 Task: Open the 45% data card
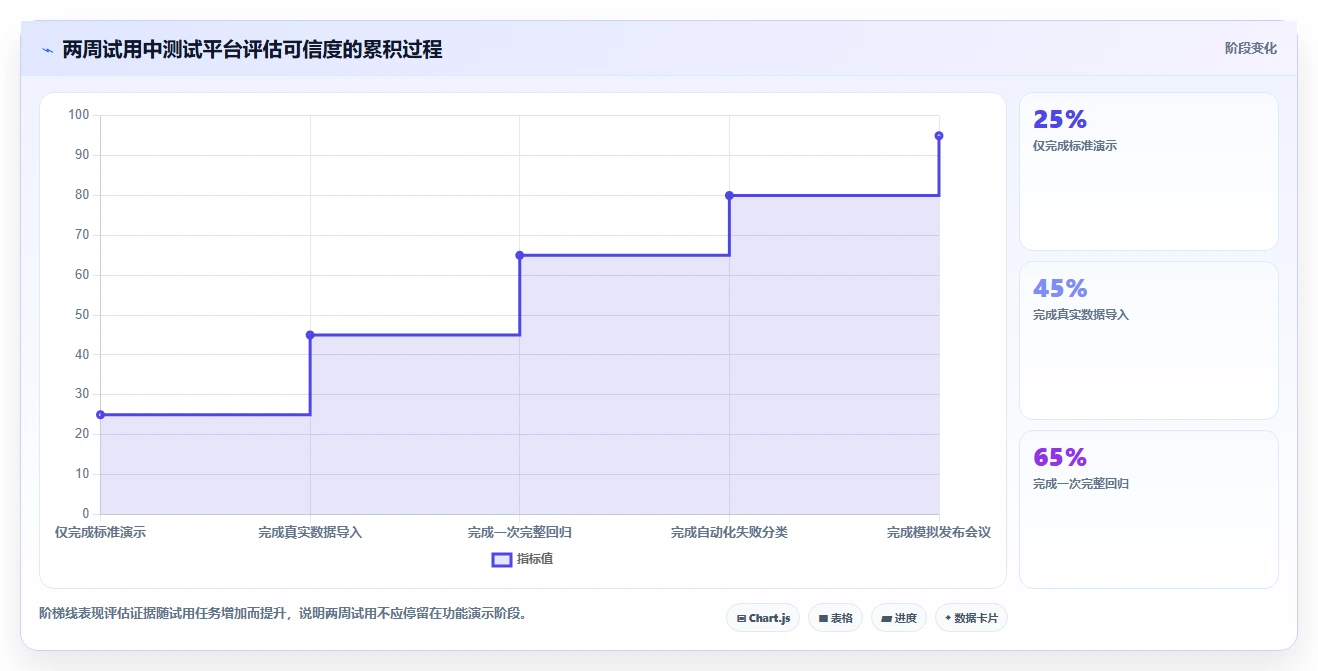[1148, 340]
